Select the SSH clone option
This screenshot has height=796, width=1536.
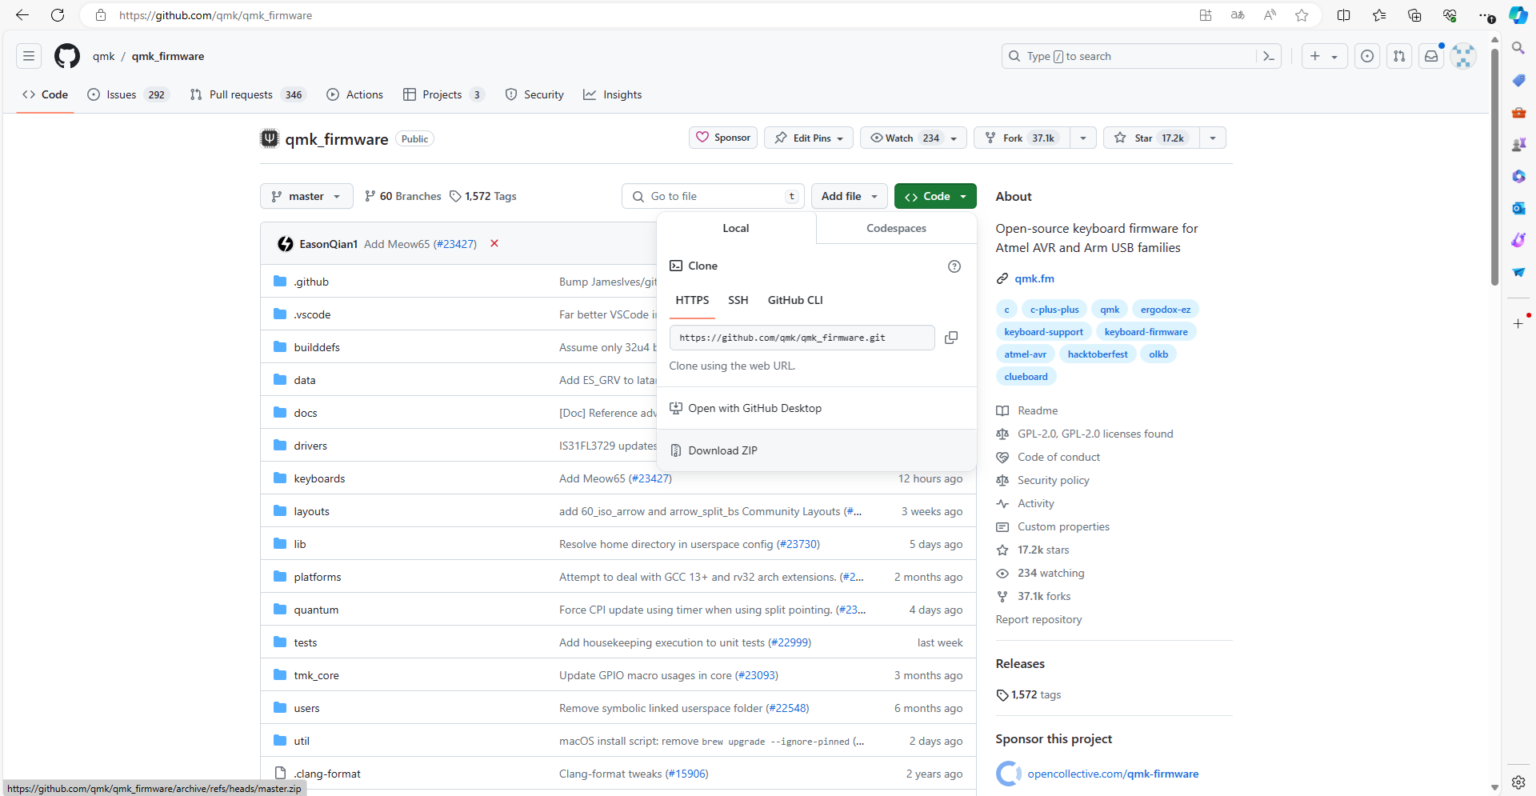(738, 300)
